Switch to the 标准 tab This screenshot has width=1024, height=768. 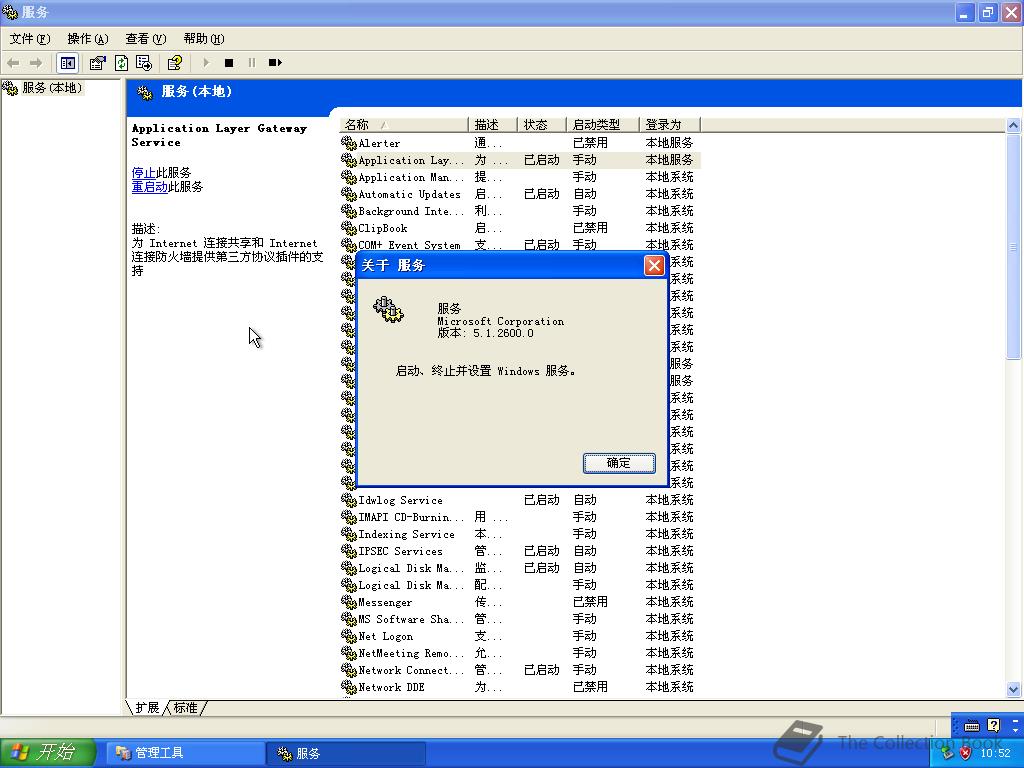pyautogui.click(x=185, y=707)
